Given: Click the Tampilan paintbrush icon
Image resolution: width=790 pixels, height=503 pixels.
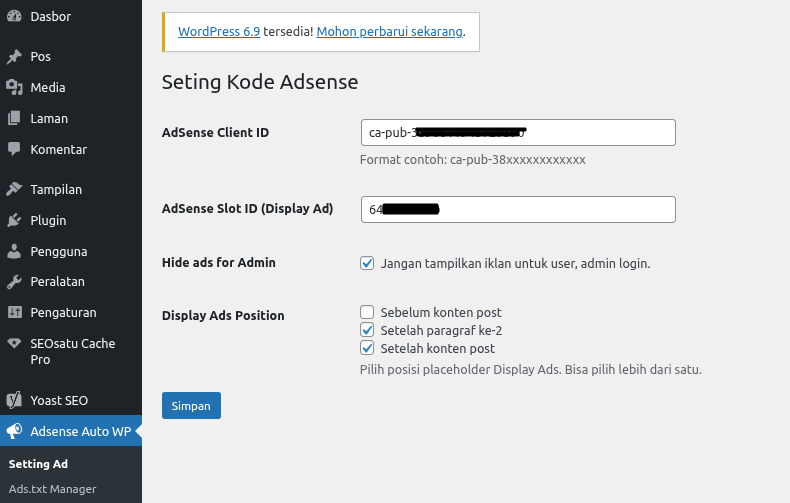Looking at the screenshot, I should point(14,190).
